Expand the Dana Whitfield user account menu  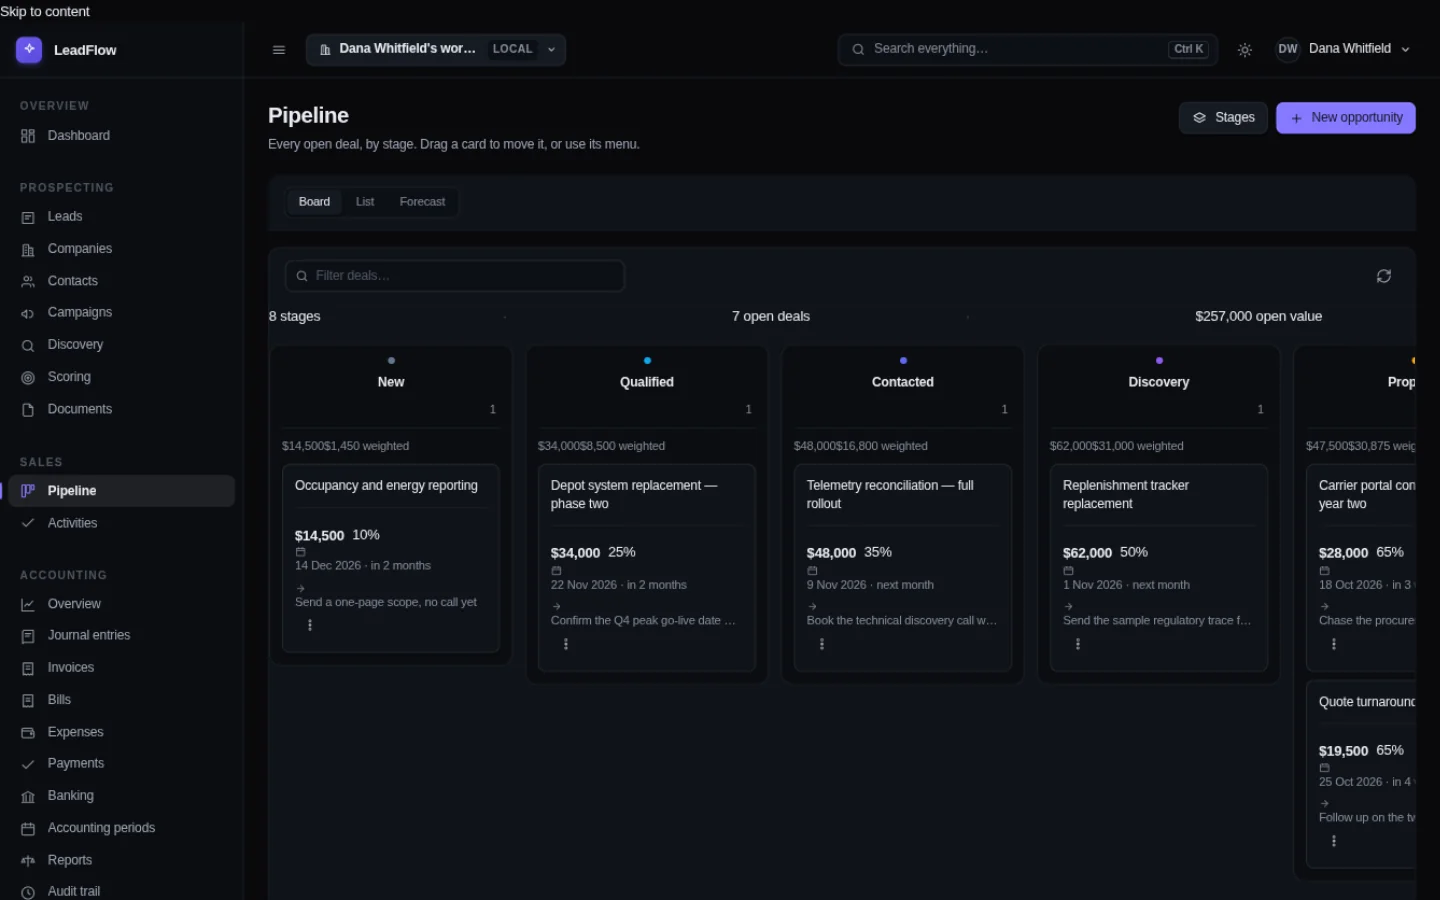click(x=1343, y=49)
